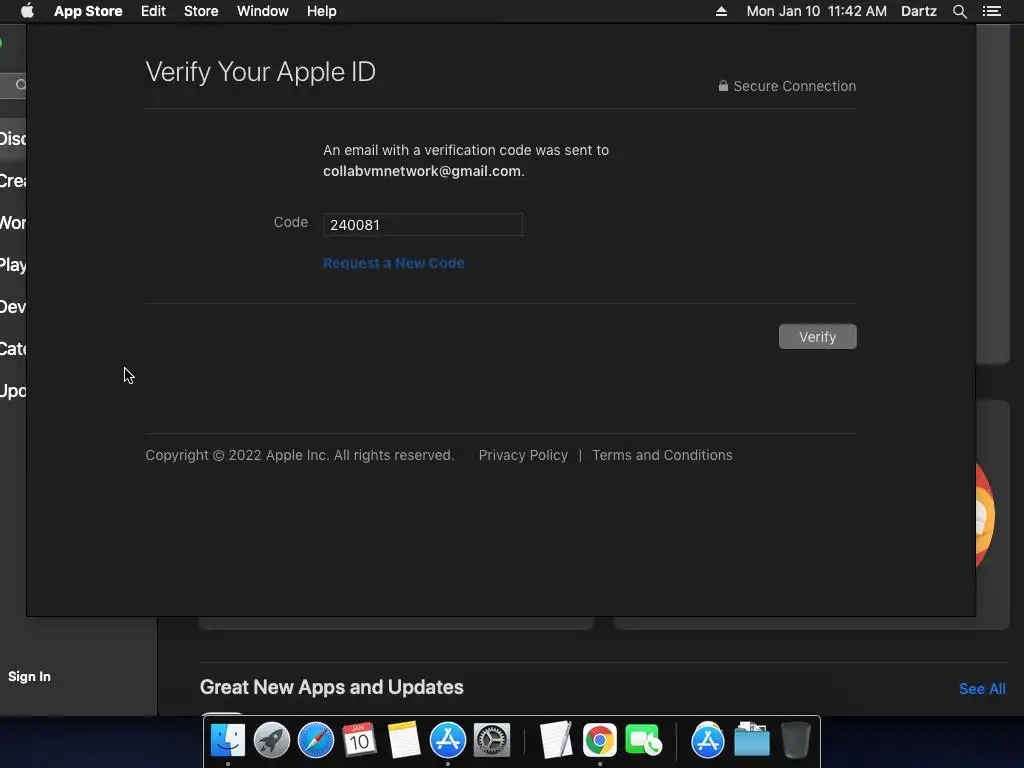Click the collabvmnetwork@gmail.com email text

[422, 171]
